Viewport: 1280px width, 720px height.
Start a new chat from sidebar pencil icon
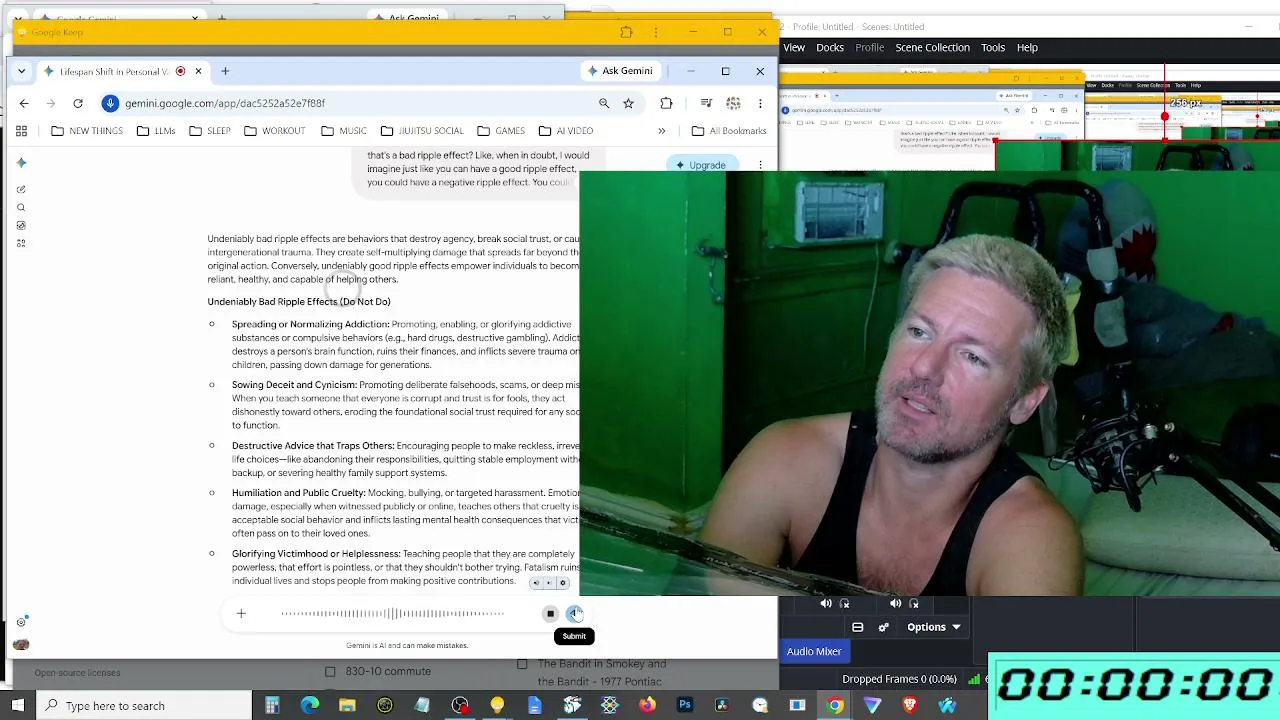click(x=21, y=189)
